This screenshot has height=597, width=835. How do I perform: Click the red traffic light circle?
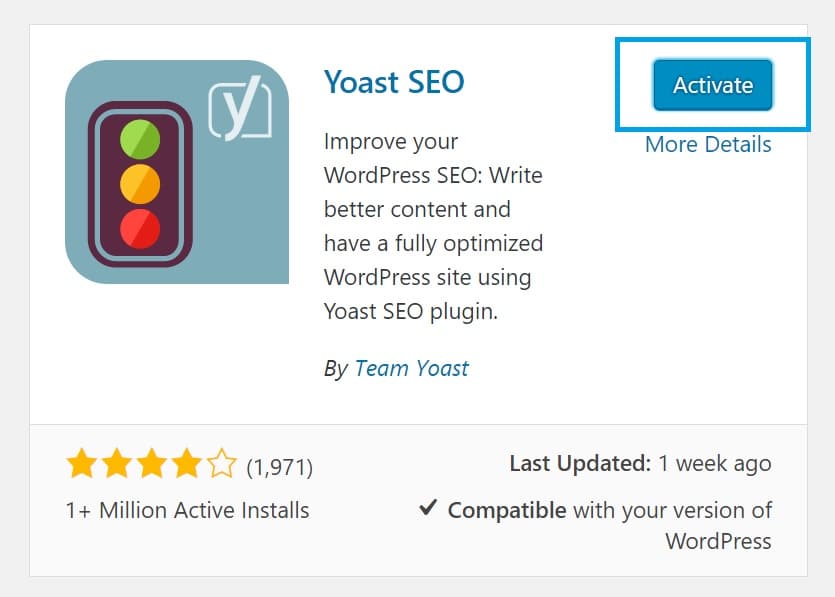(x=140, y=229)
